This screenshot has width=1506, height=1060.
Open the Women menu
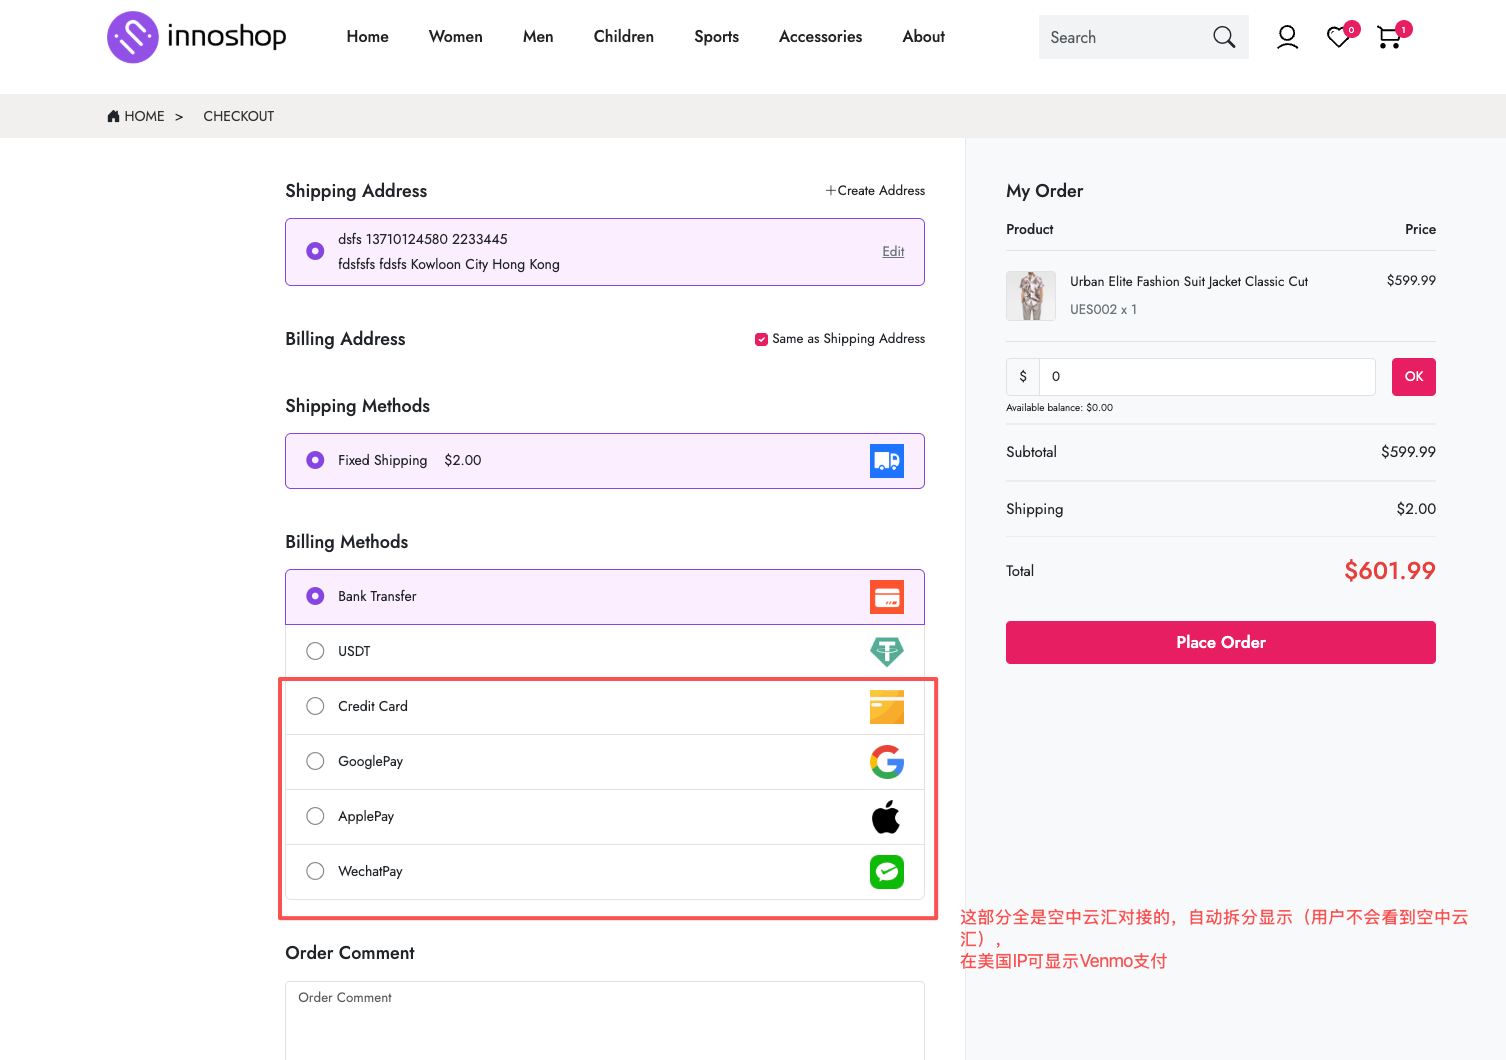[455, 37]
